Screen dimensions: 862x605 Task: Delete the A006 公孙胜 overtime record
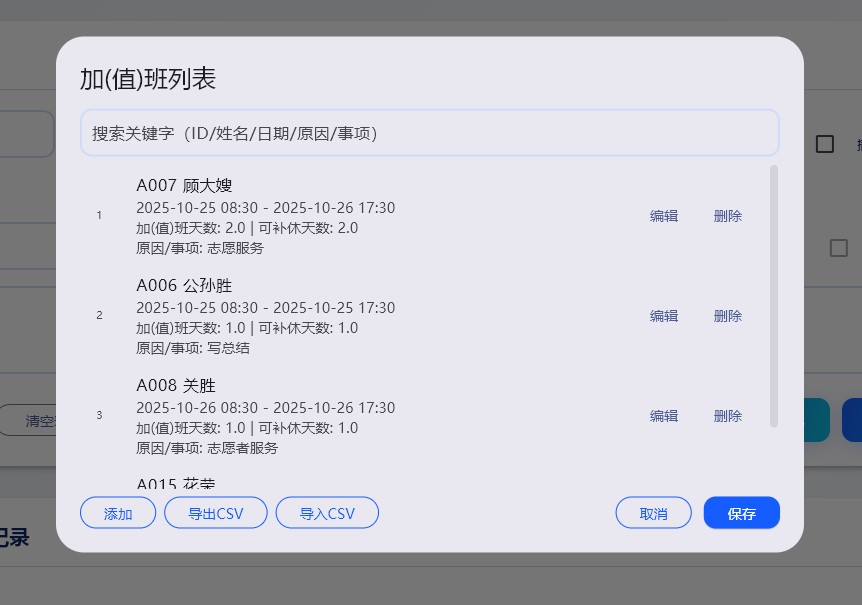[727, 315]
